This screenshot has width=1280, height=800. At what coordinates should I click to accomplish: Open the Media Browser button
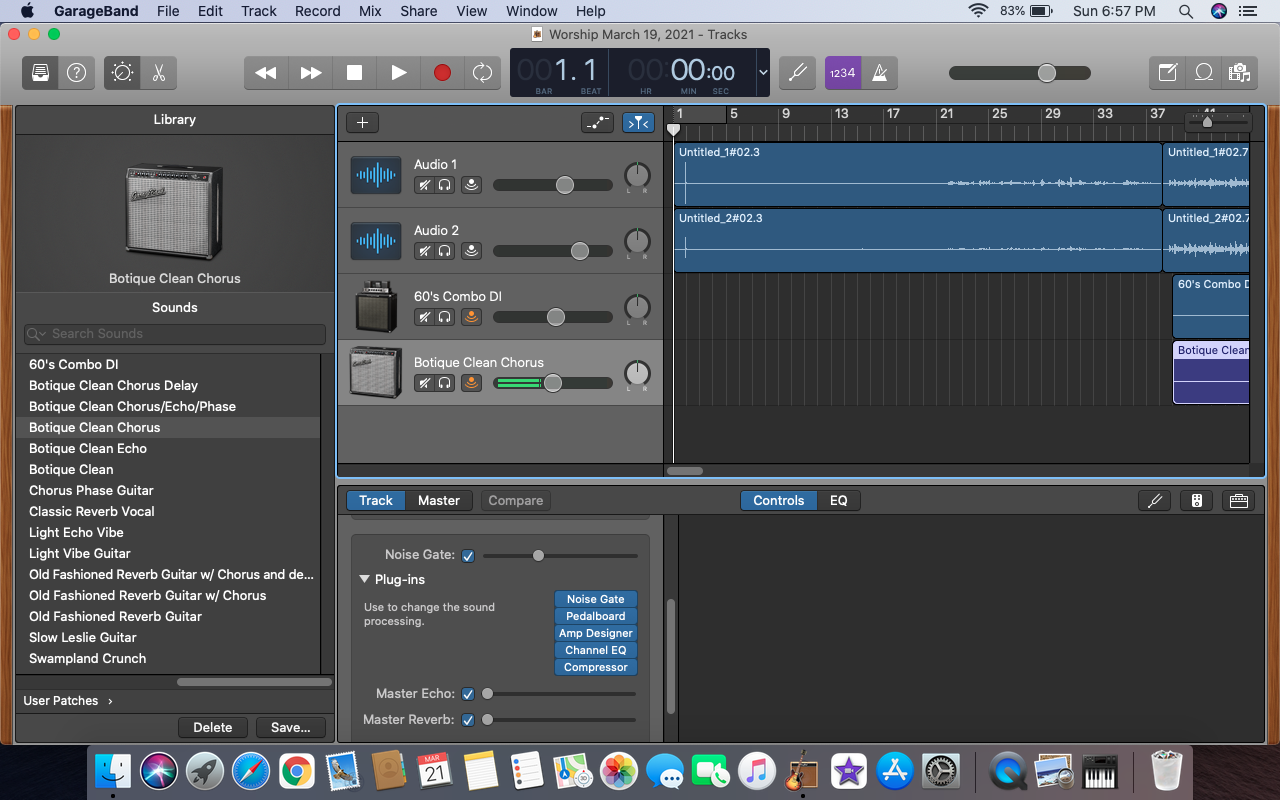[x=1240, y=73]
